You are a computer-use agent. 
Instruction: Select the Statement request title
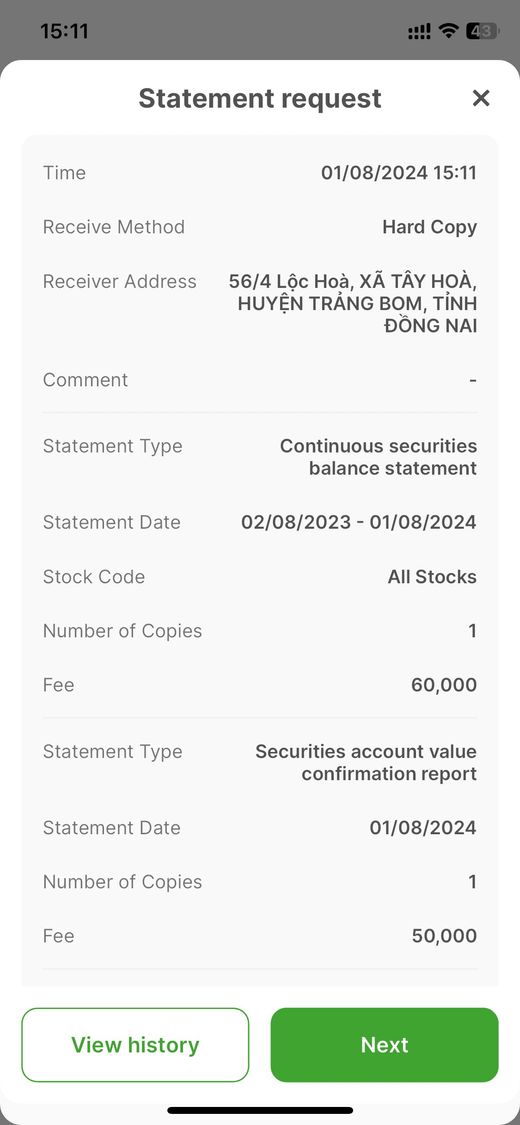tap(260, 98)
